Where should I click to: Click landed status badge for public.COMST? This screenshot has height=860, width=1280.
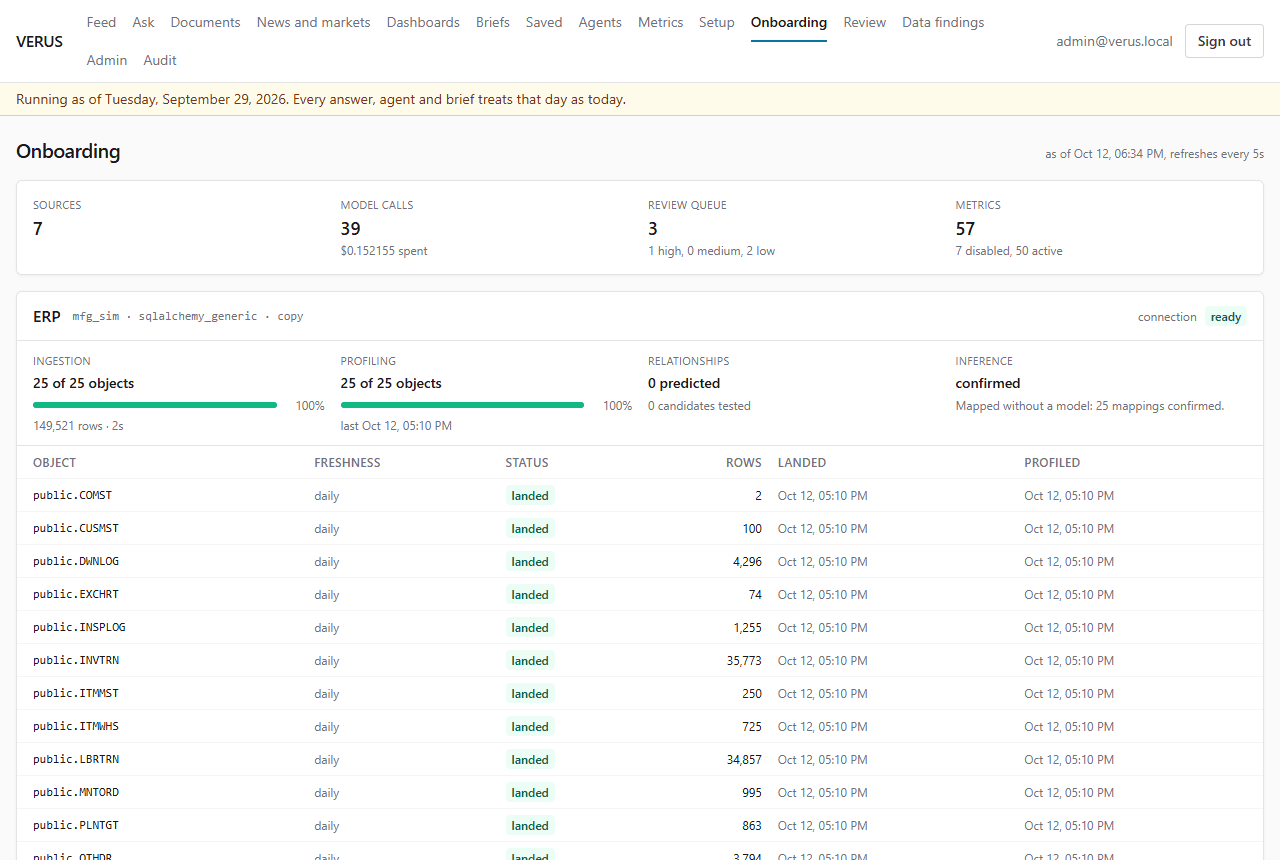coord(530,495)
